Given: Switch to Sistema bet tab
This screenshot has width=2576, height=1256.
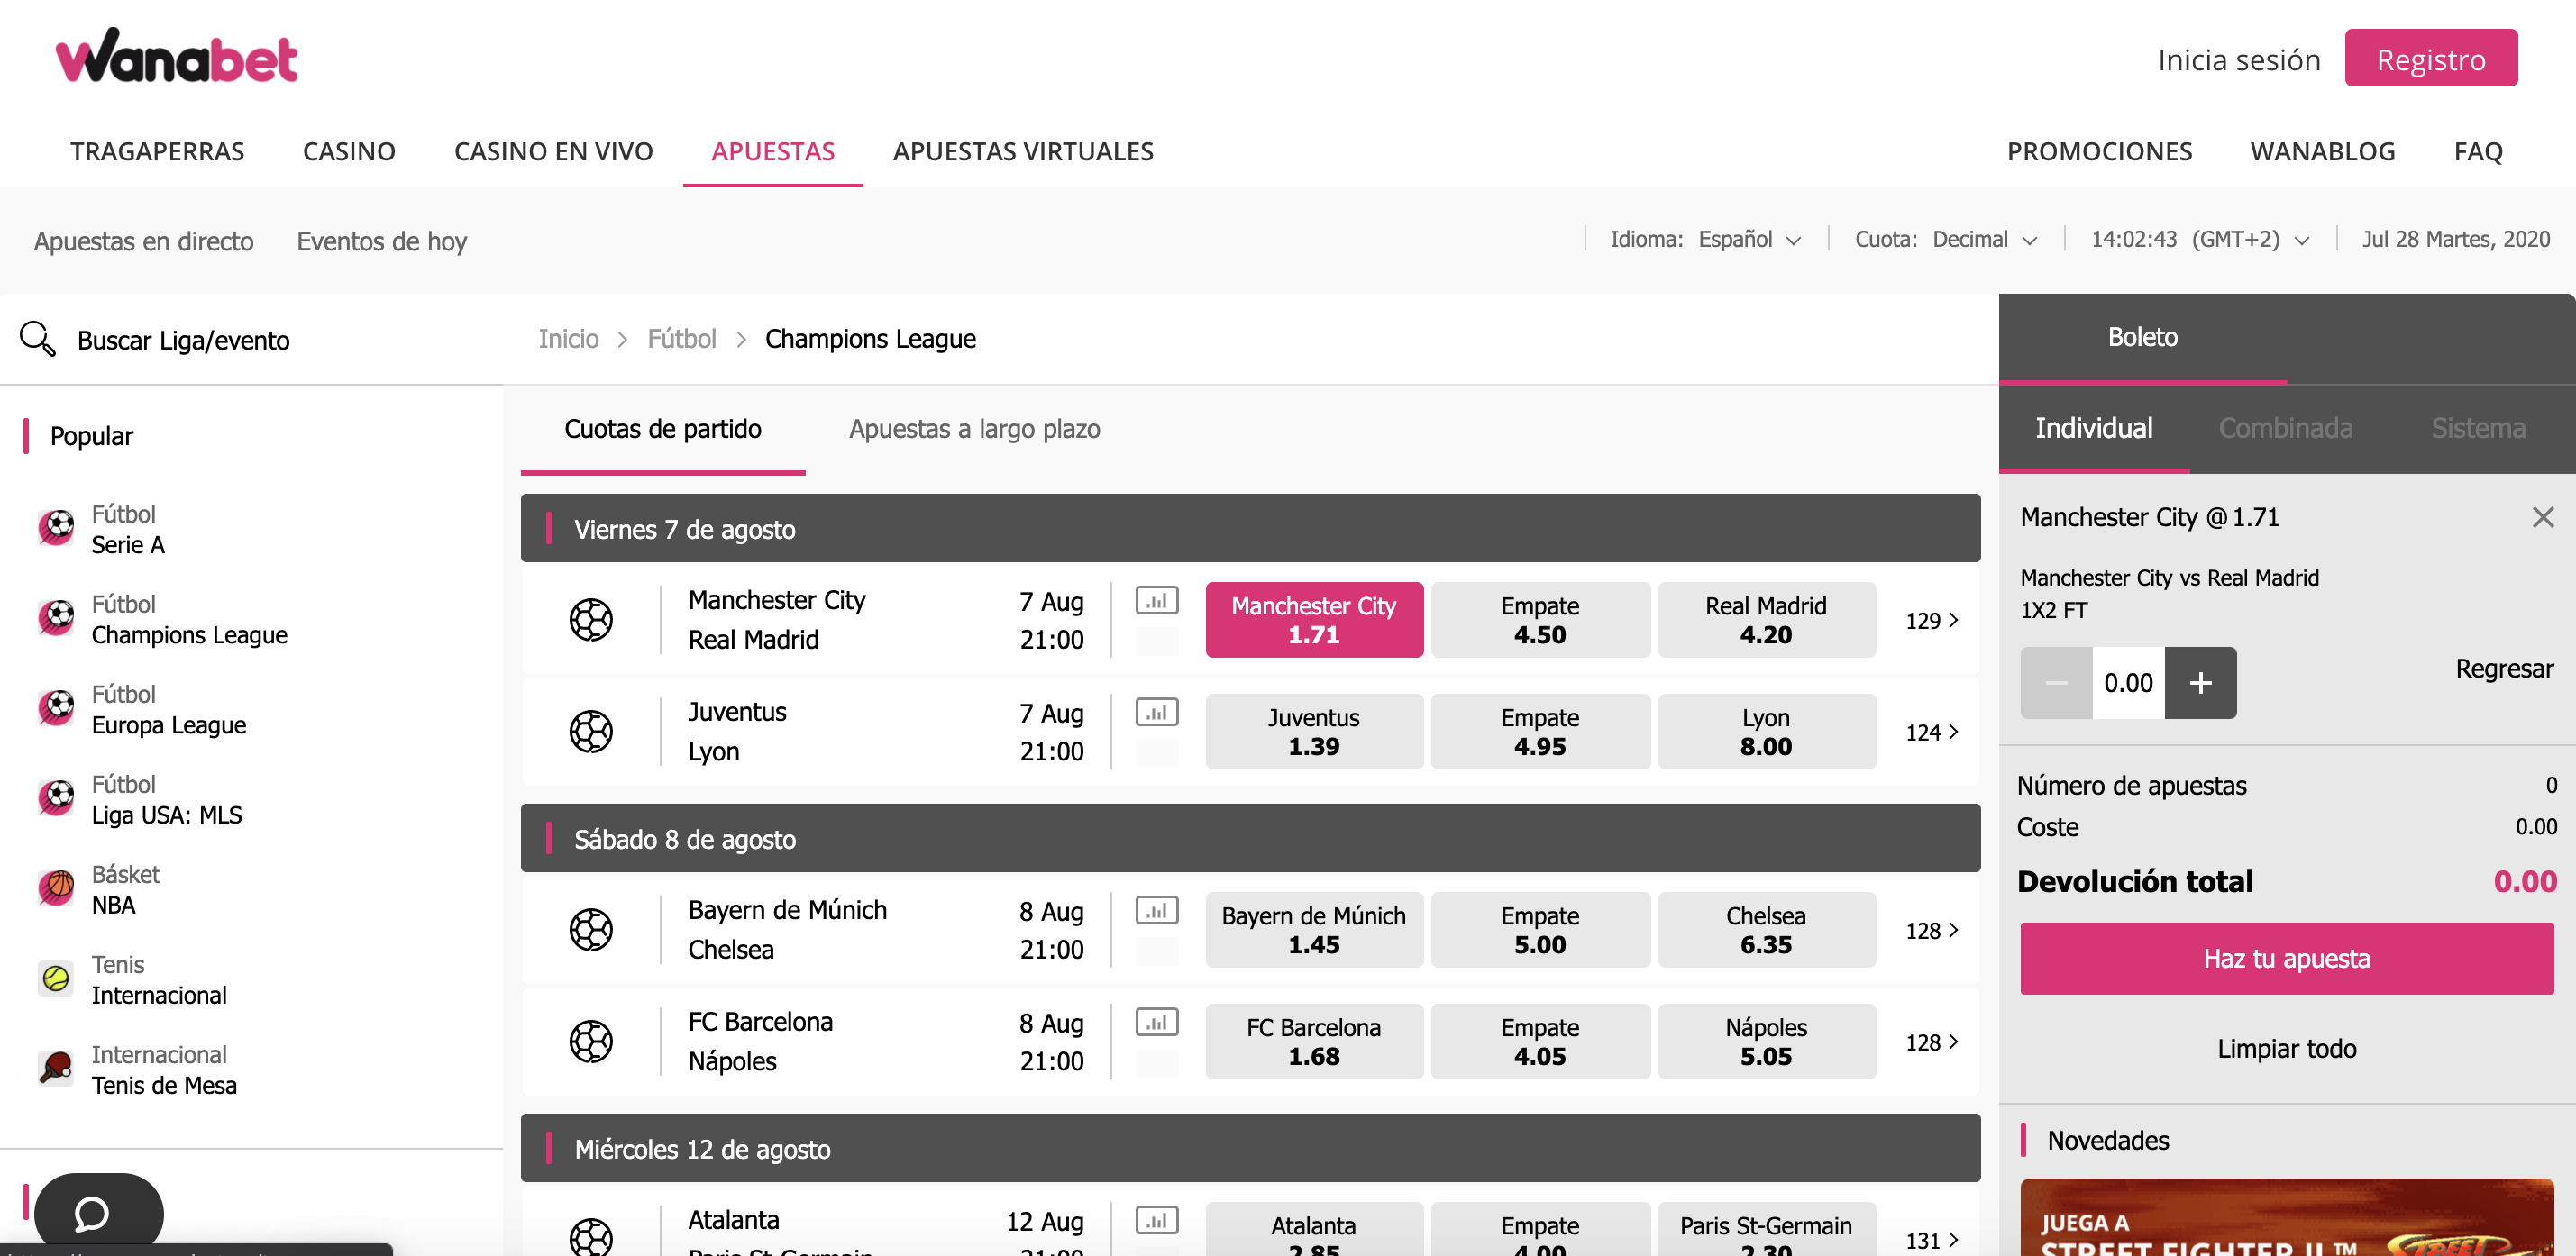Looking at the screenshot, I should 2478,429.
